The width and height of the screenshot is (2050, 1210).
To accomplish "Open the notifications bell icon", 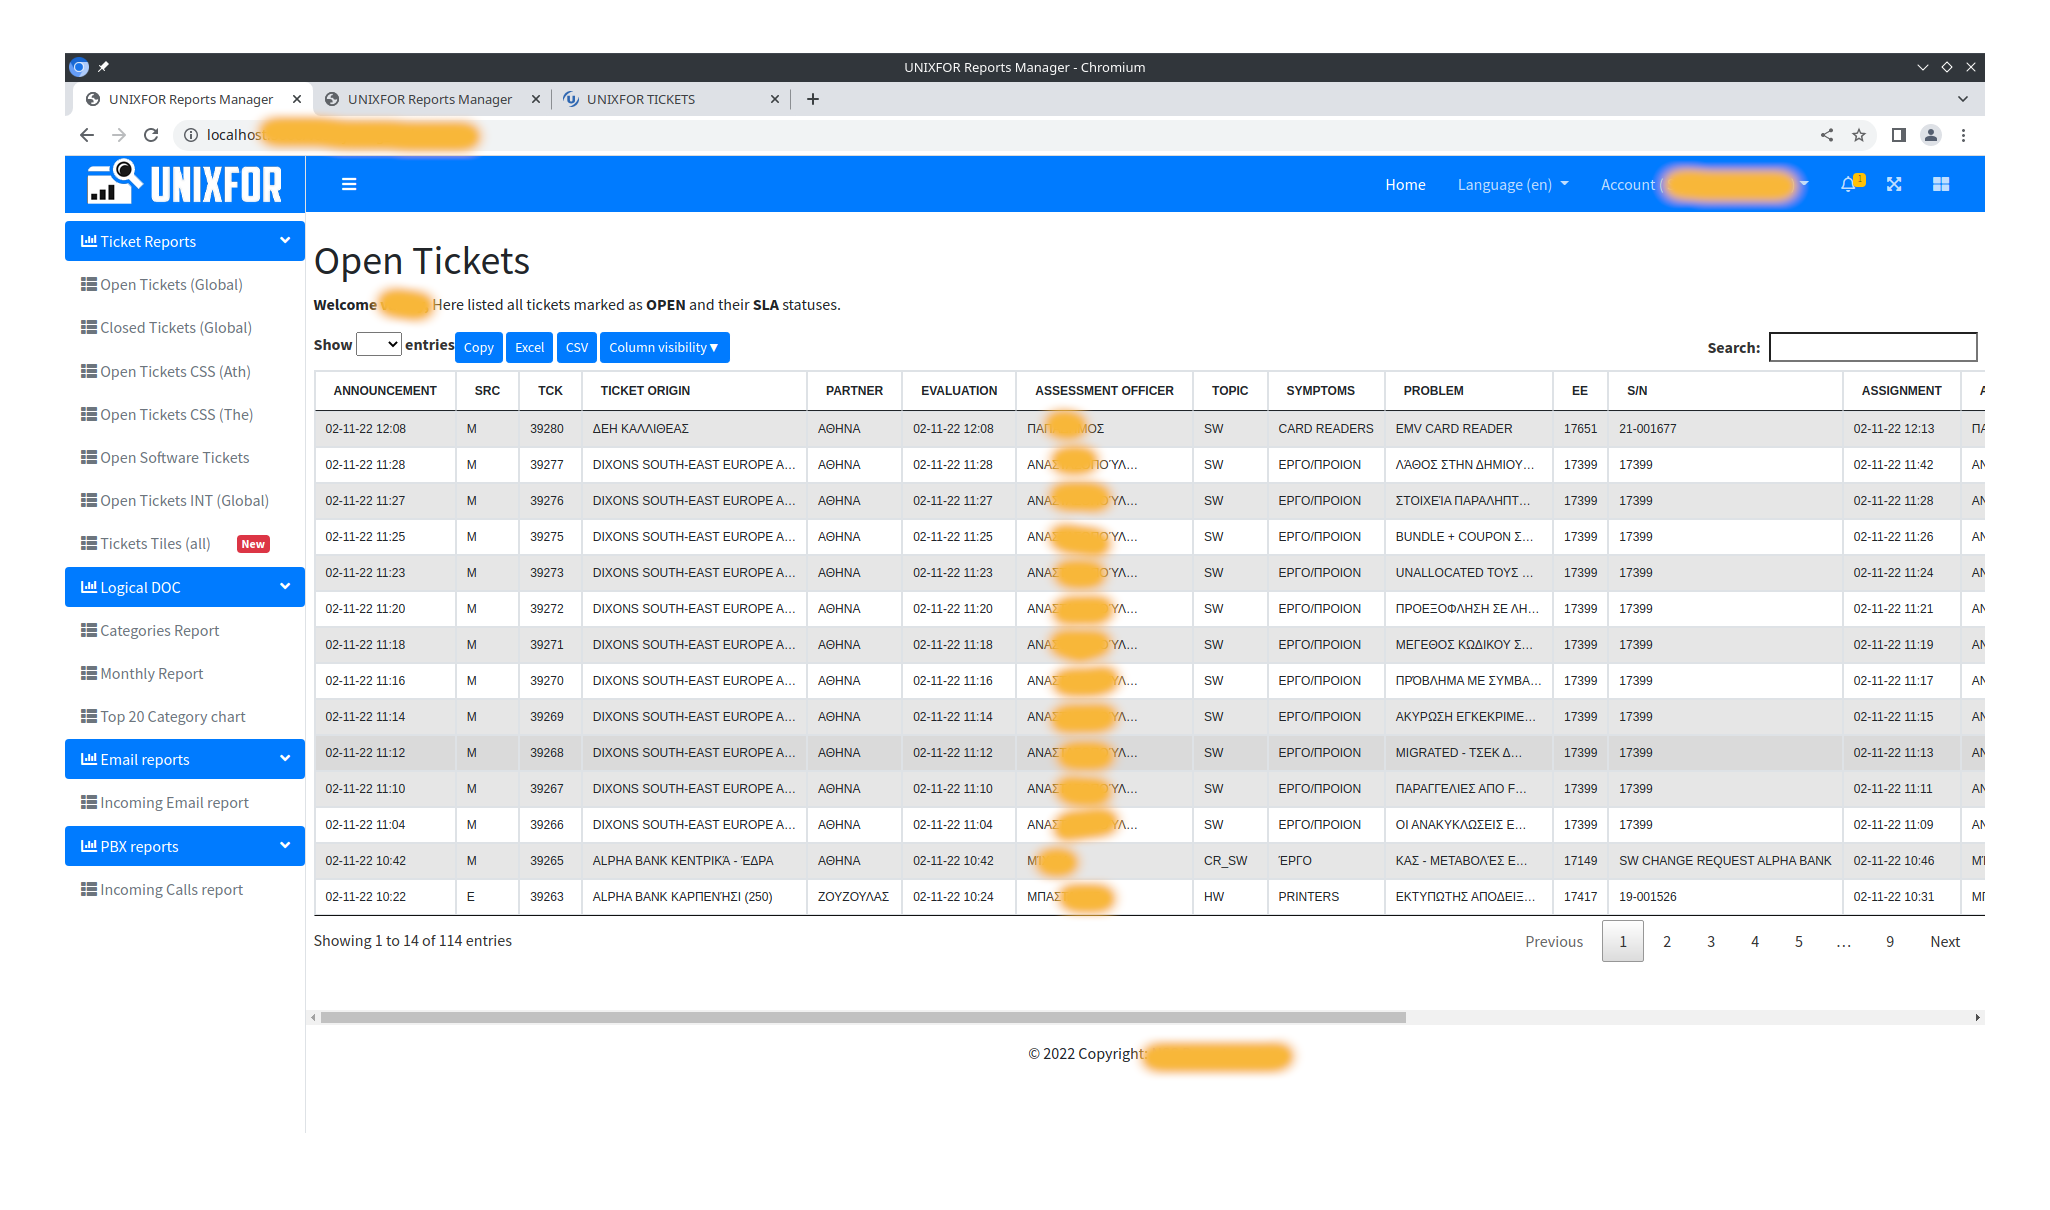I will pyautogui.click(x=1848, y=184).
